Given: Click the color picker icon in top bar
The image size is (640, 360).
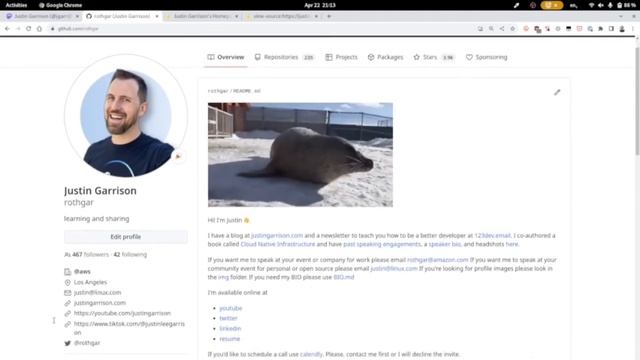Looking at the screenshot, I should pos(516,5).
